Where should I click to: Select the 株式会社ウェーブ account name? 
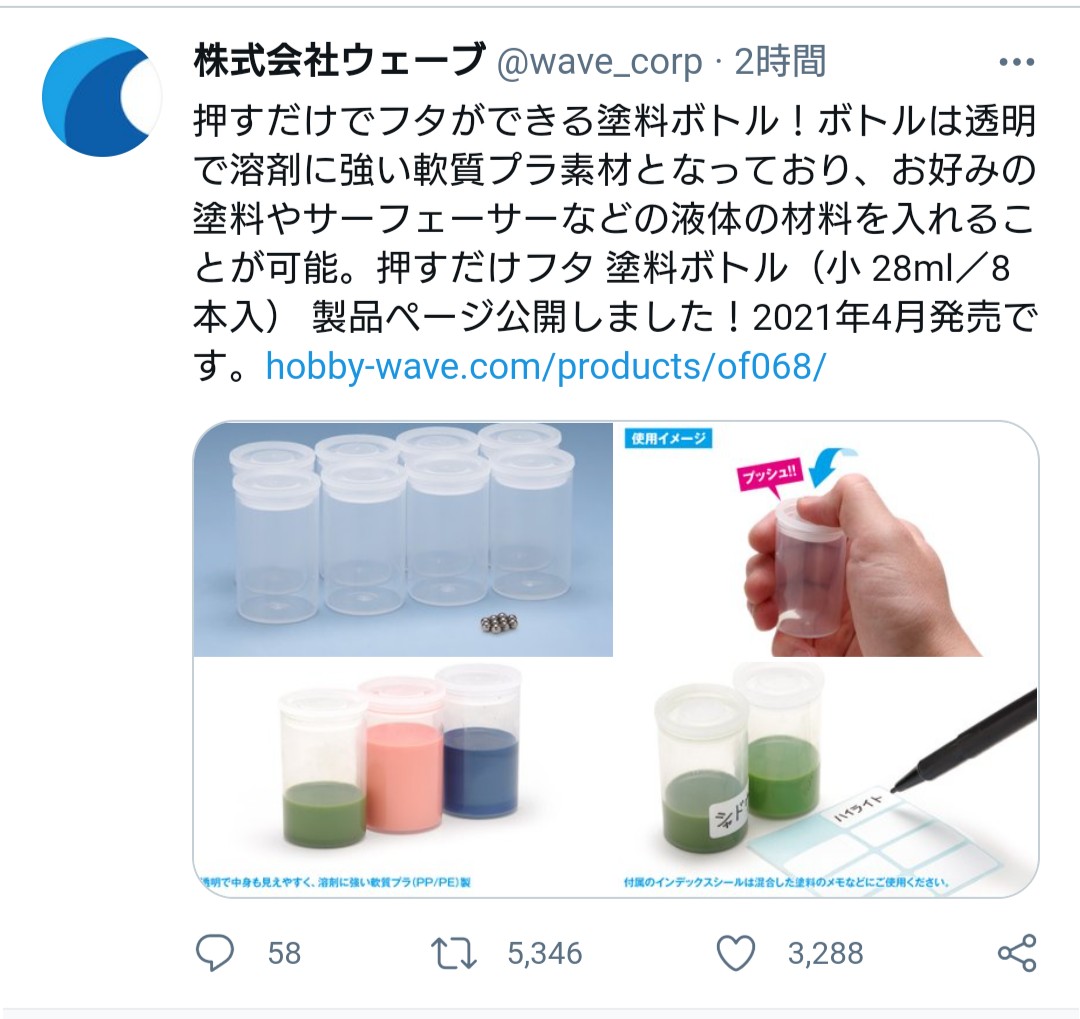tap(339, 61)
